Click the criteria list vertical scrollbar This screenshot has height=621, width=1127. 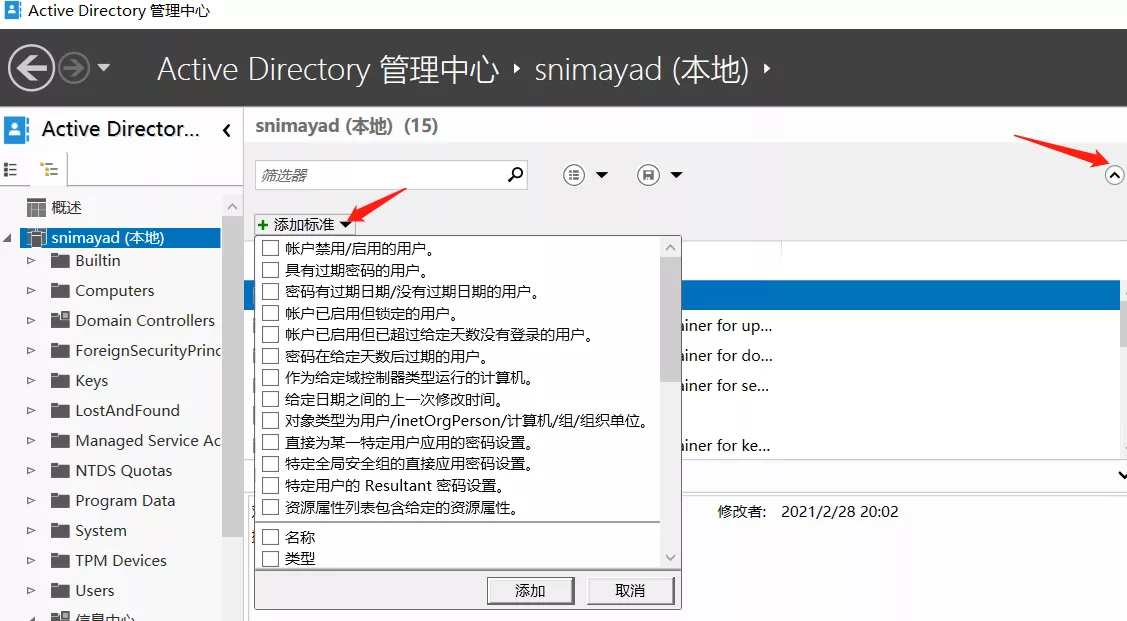click(670, 320)
